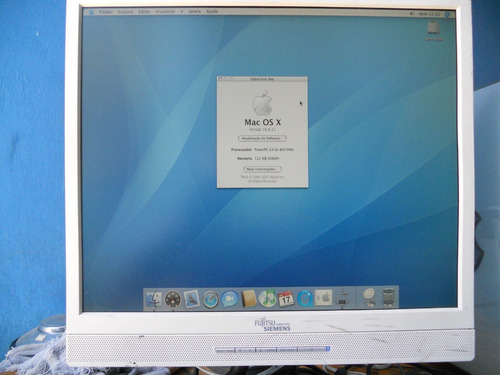
Task: Open Mail stamp icon in dock
Action: 192,299
